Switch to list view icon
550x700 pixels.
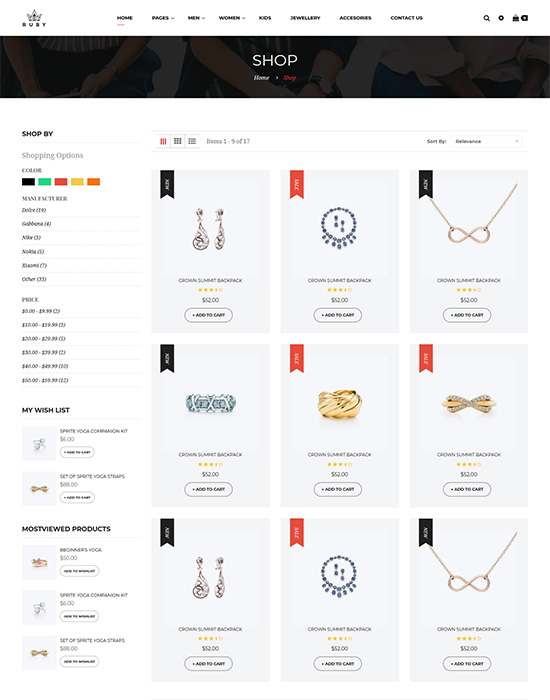(x=192, y=141)
